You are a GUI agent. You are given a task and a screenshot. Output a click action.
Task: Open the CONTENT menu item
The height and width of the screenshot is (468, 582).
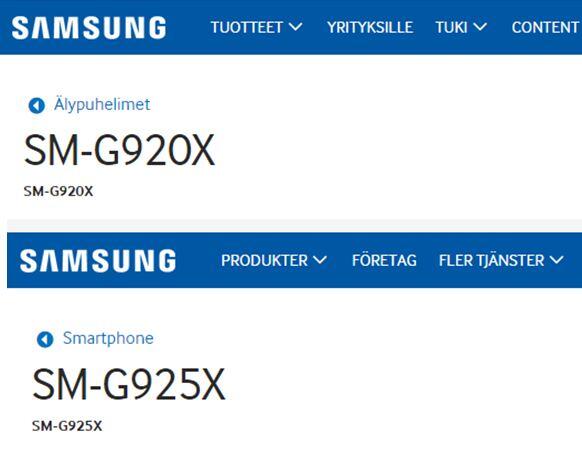(545, 27)
